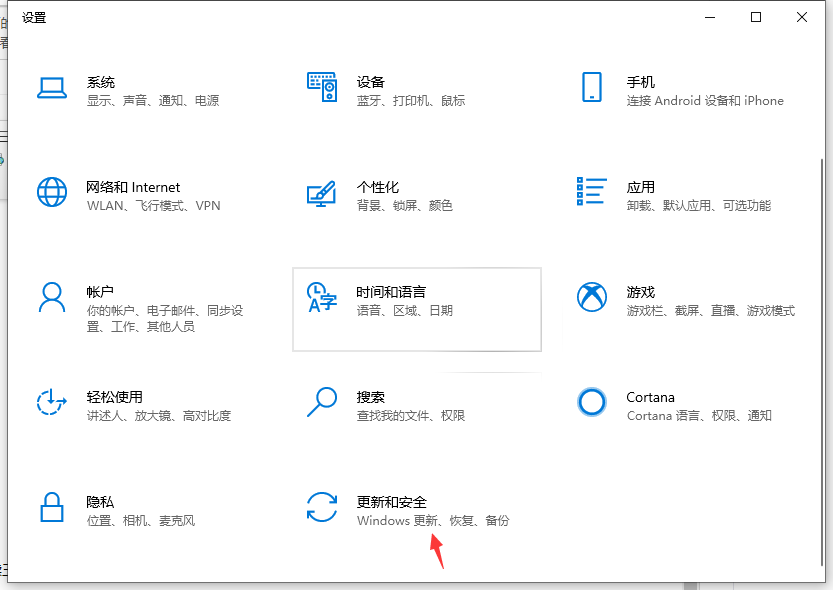Image resolution: width=833 pixels, height=590 pixels.
Task: Open 搜索 via the magnifier icon
Action: click(x=322, y=402)
